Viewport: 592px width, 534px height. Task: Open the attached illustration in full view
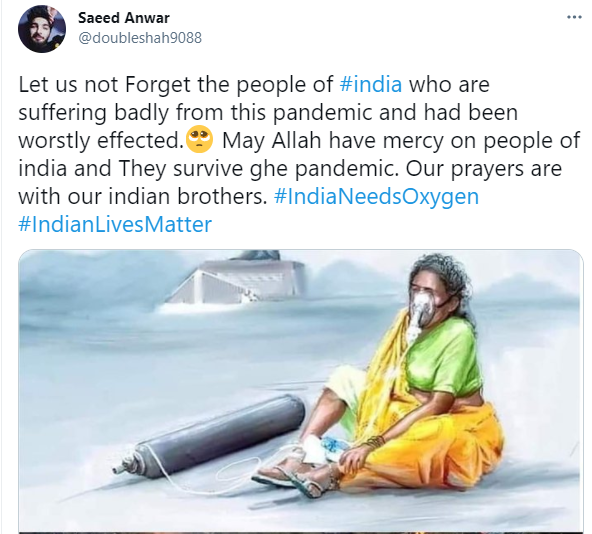pos(301,391)
